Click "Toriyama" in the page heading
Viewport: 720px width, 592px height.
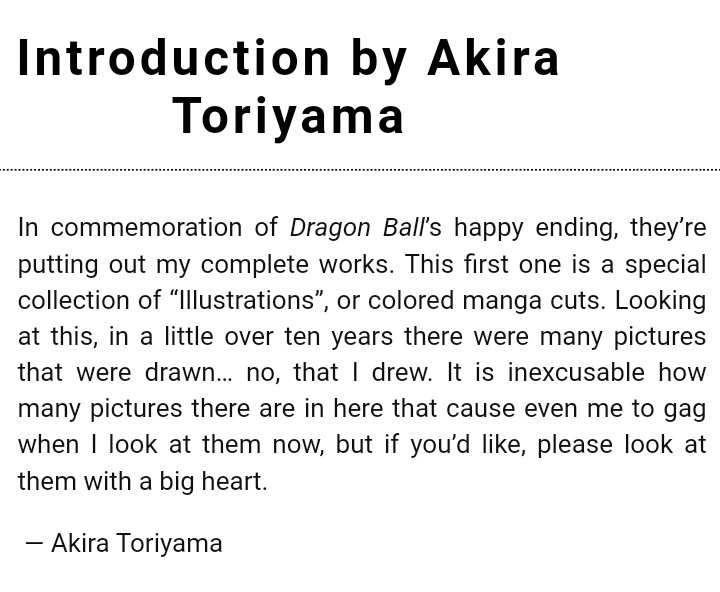[x=289, y=116]
